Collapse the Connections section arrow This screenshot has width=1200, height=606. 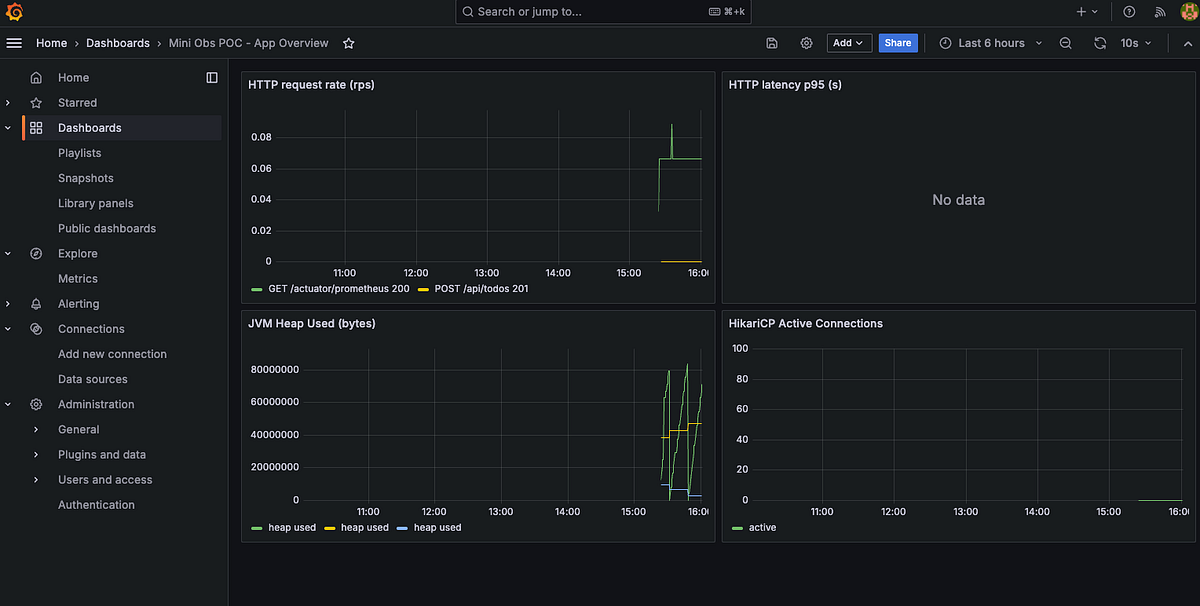click(x=8, y=329)
